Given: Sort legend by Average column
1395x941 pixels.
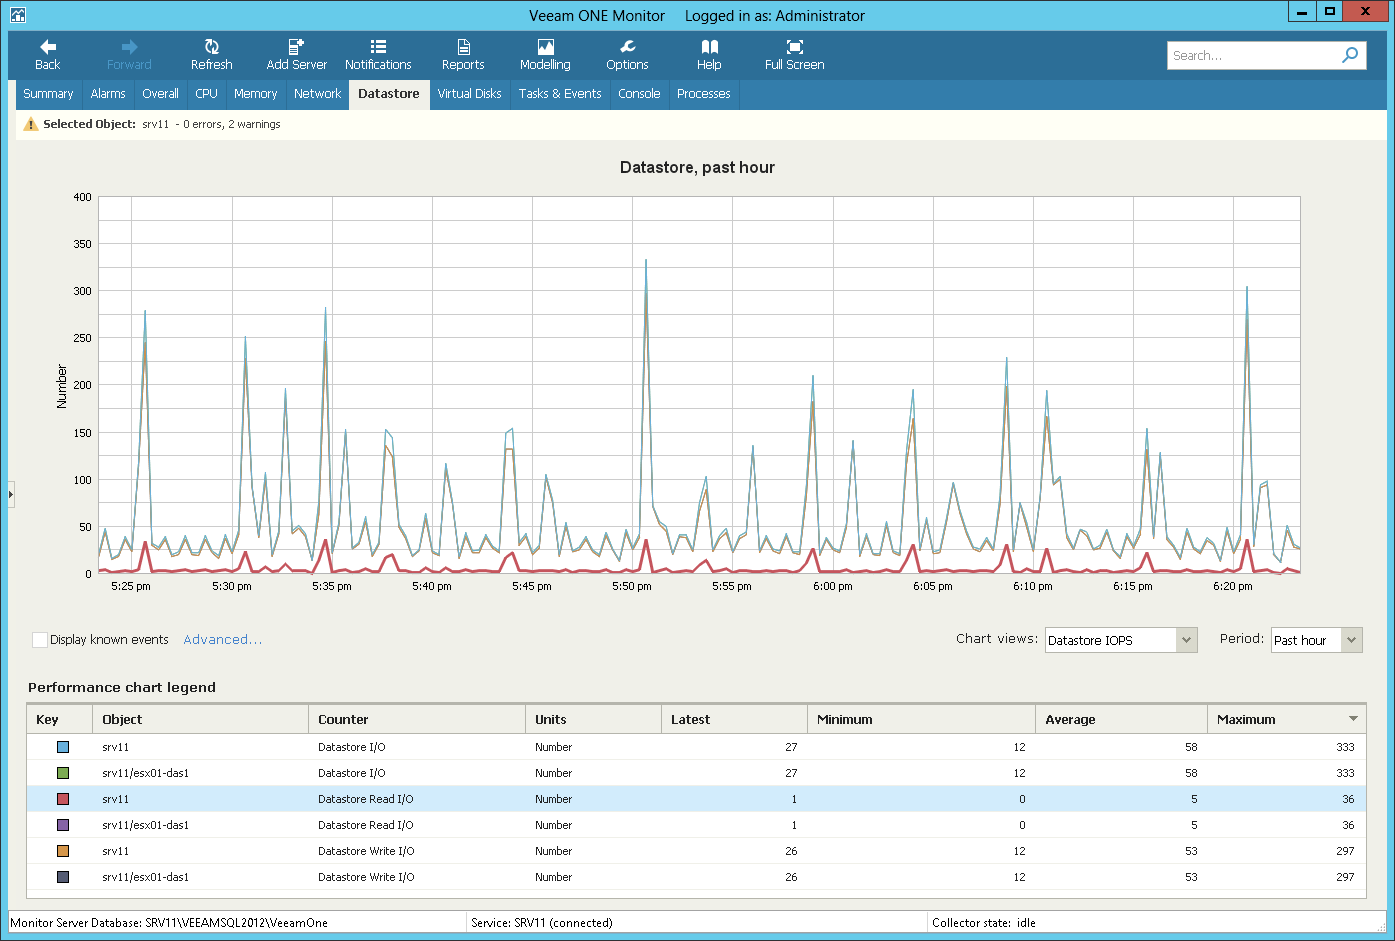Looking at the screenshot, I should click(1121, 719).
